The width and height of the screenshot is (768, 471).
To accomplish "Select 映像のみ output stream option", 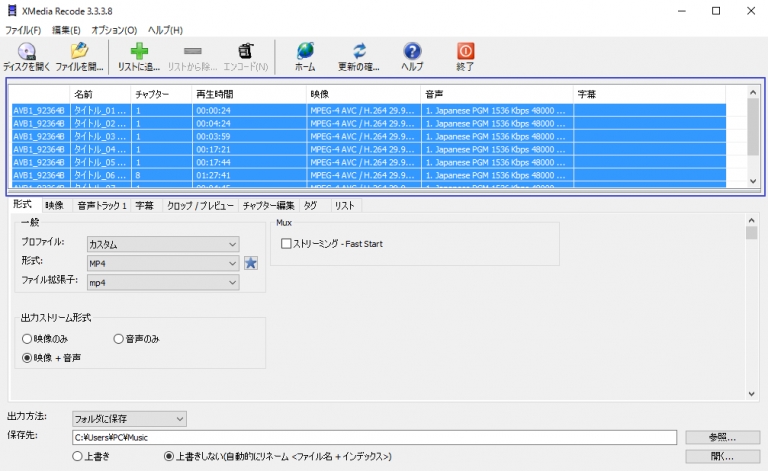I will [27, 339].
